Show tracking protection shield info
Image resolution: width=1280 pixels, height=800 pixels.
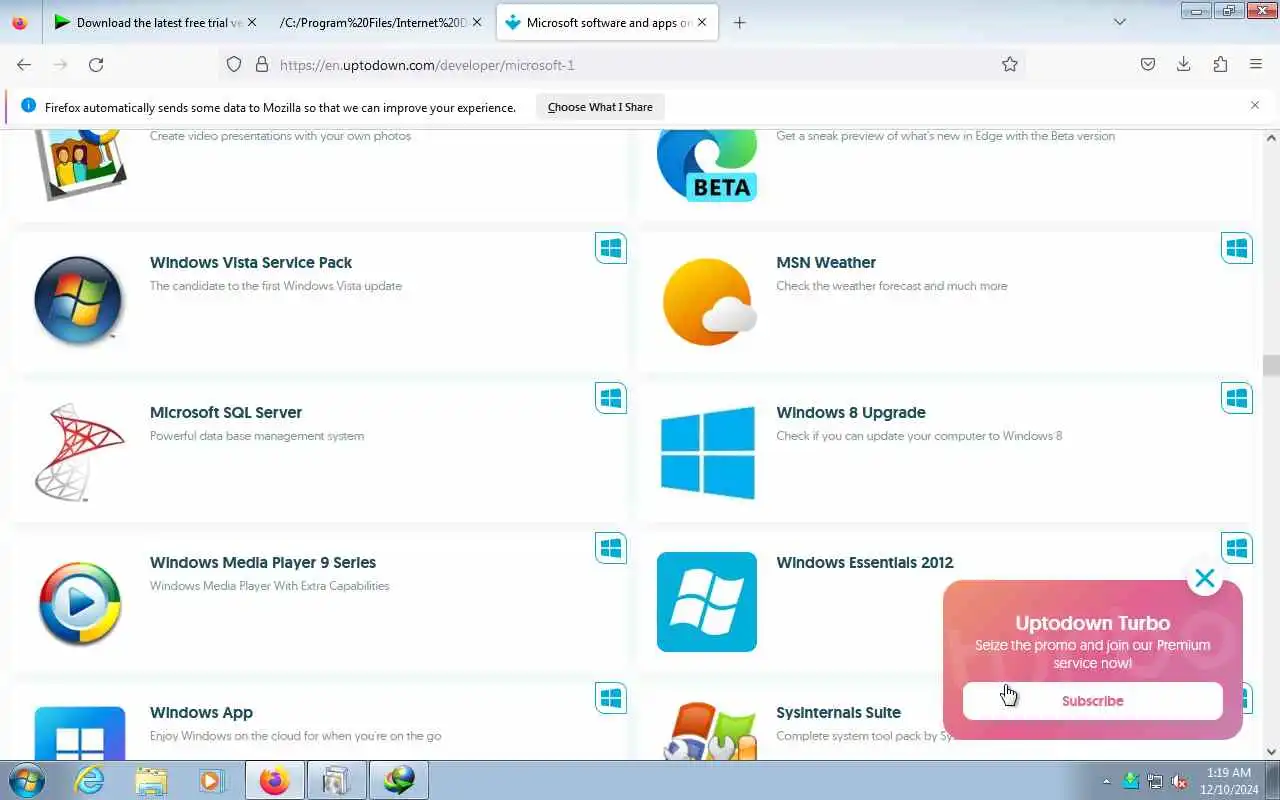coord(234,64)
